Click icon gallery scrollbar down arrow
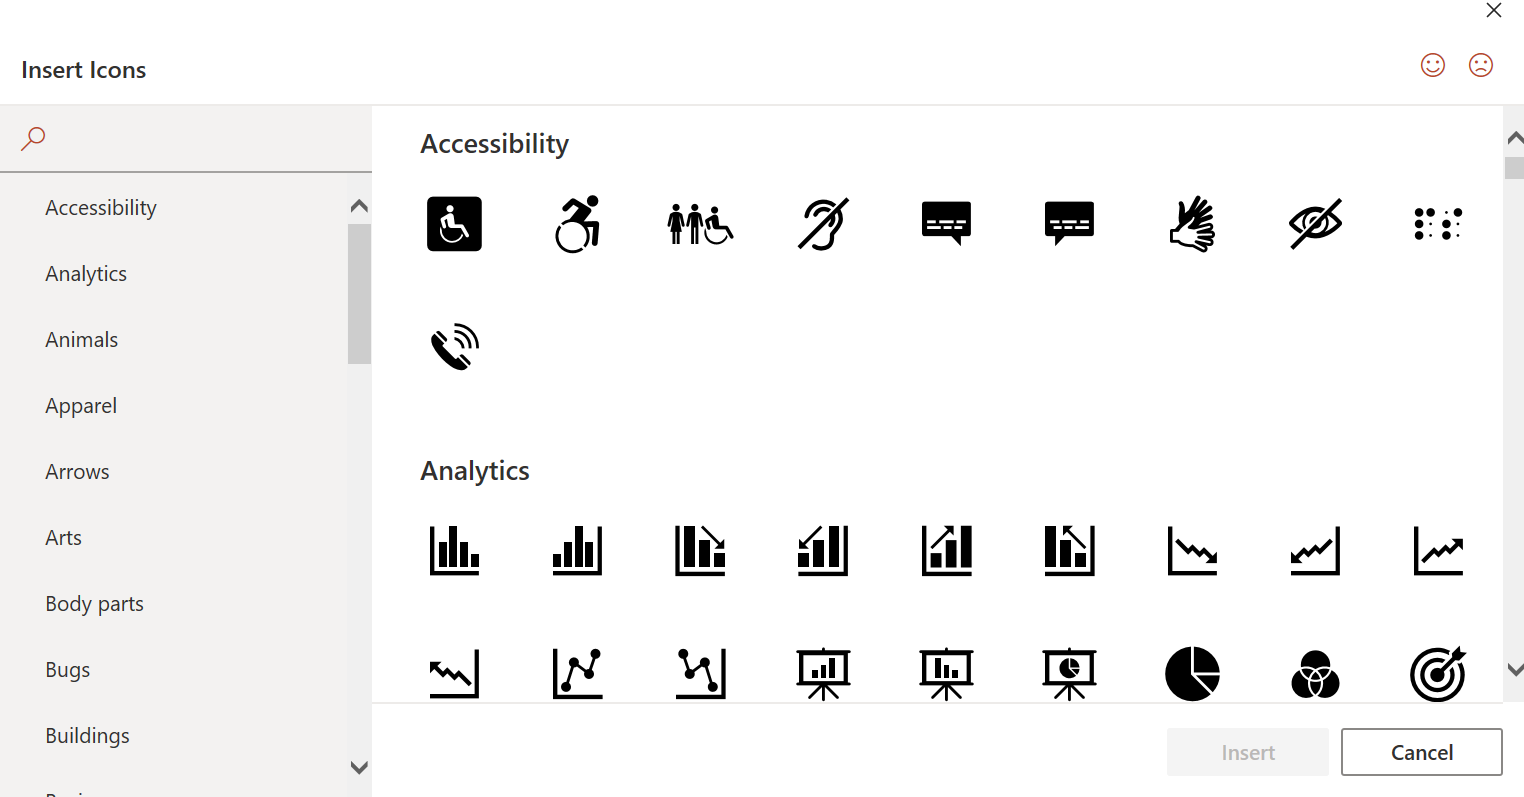Screen dimensions: 1524x797 click(1514, 670)
